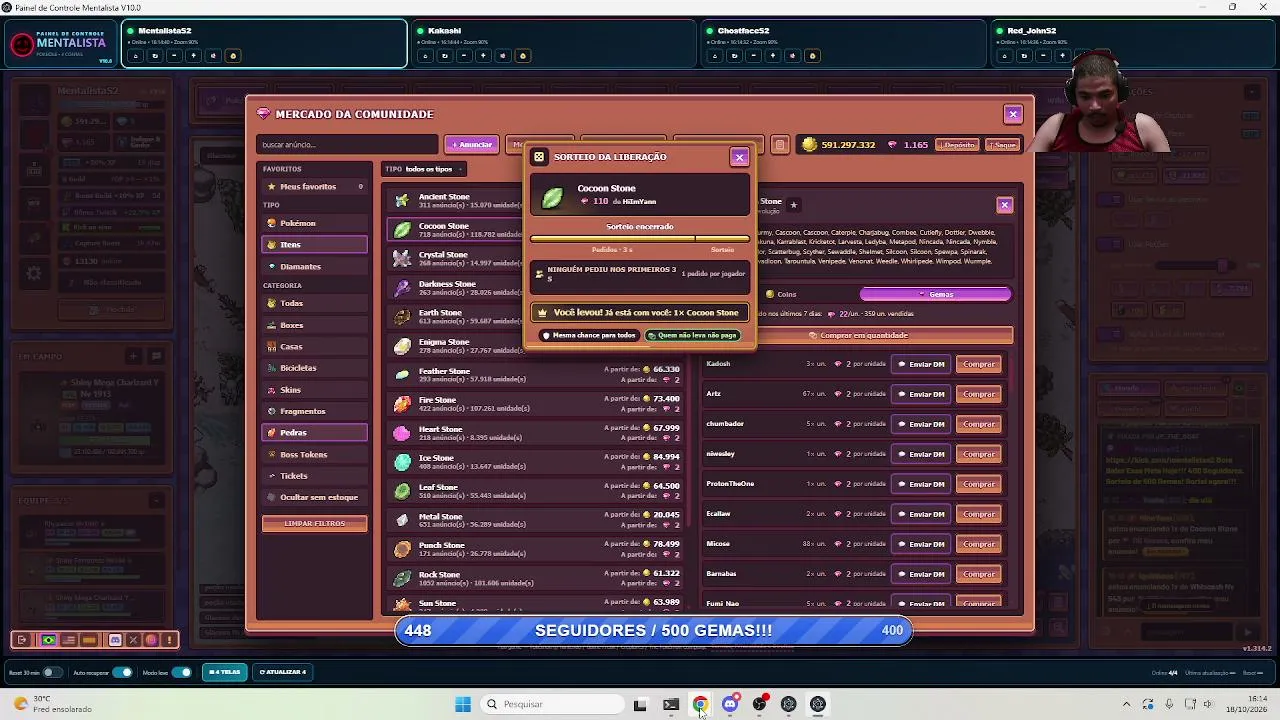
Task: Click the Ice Stone item icon
Action: tap(402, 462)
